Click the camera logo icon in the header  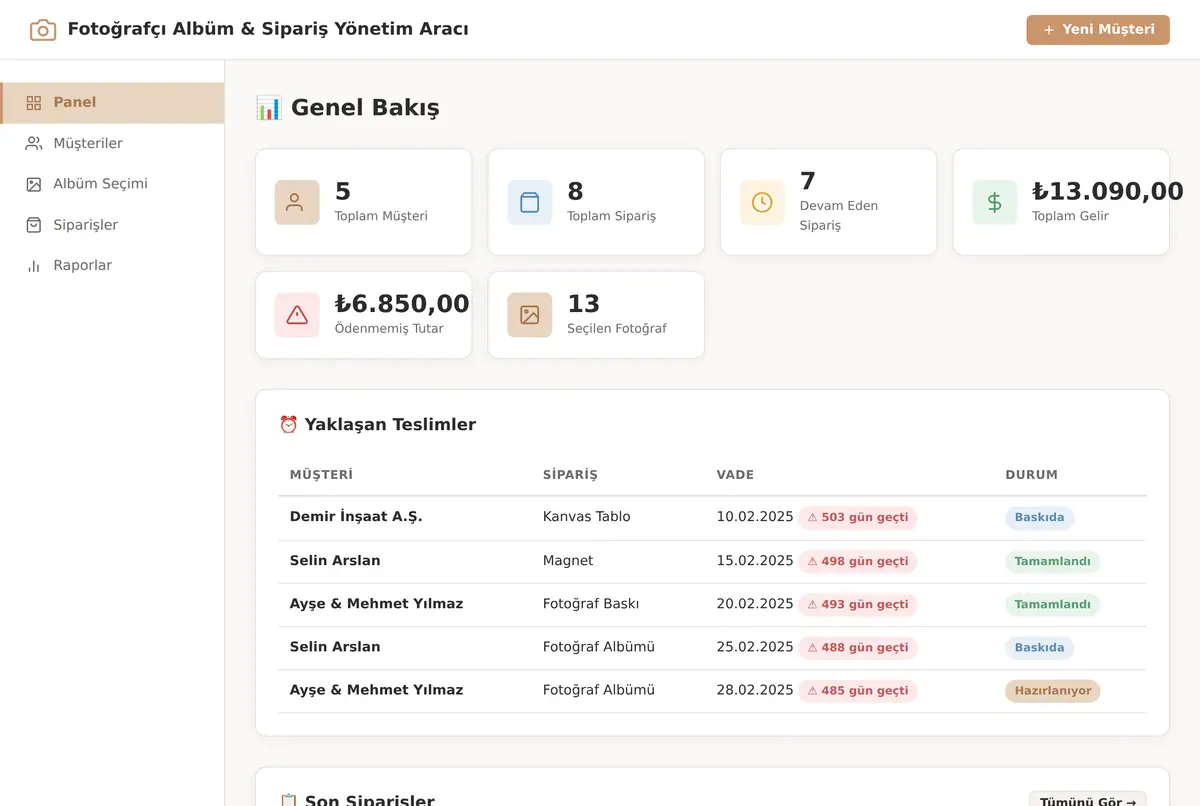pos(43,30)
